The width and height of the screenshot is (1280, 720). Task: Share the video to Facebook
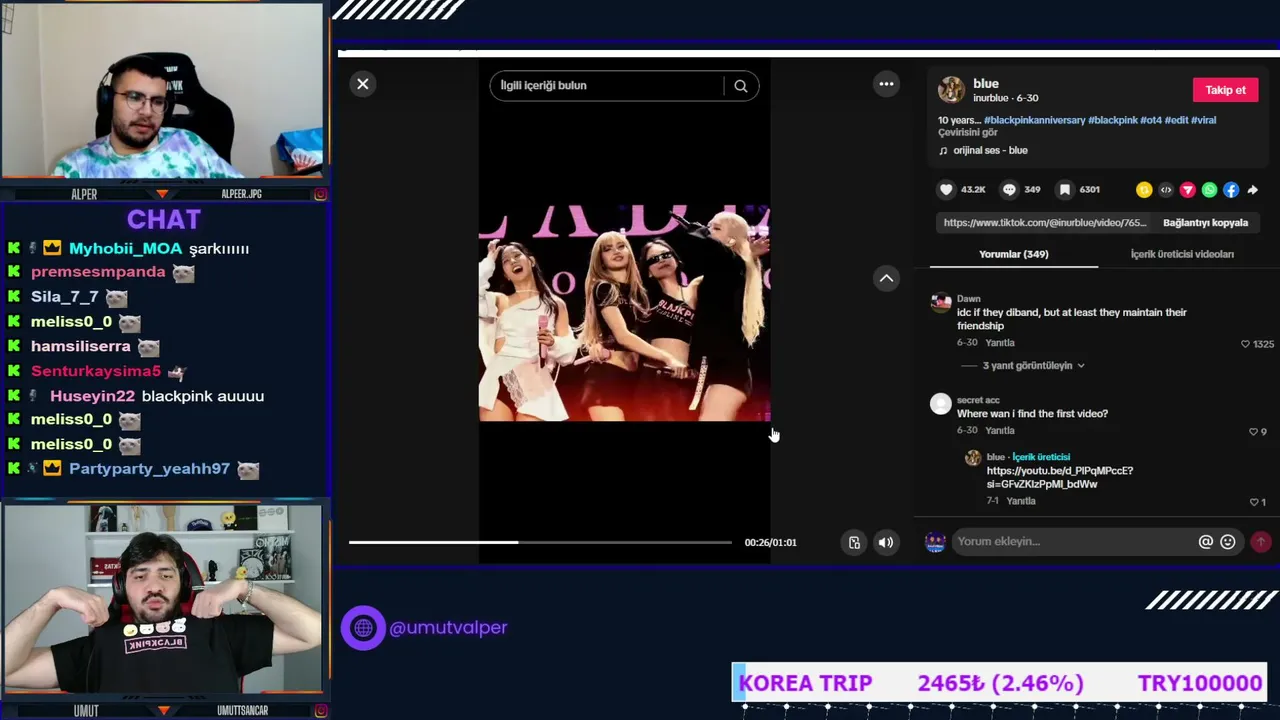coord(1231,190)
